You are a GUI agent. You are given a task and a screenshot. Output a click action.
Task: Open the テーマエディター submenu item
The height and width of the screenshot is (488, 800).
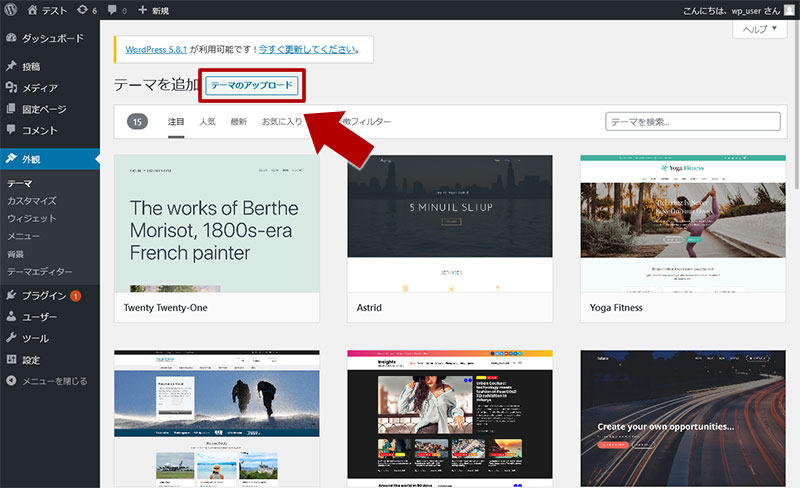point(39,272)
